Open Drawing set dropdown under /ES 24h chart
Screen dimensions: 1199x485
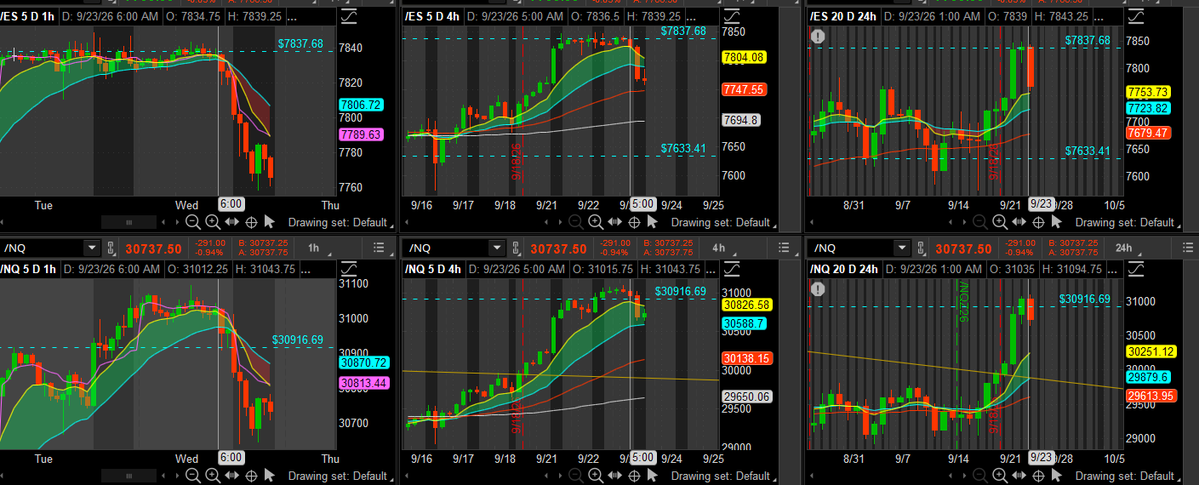[1128, 223]
